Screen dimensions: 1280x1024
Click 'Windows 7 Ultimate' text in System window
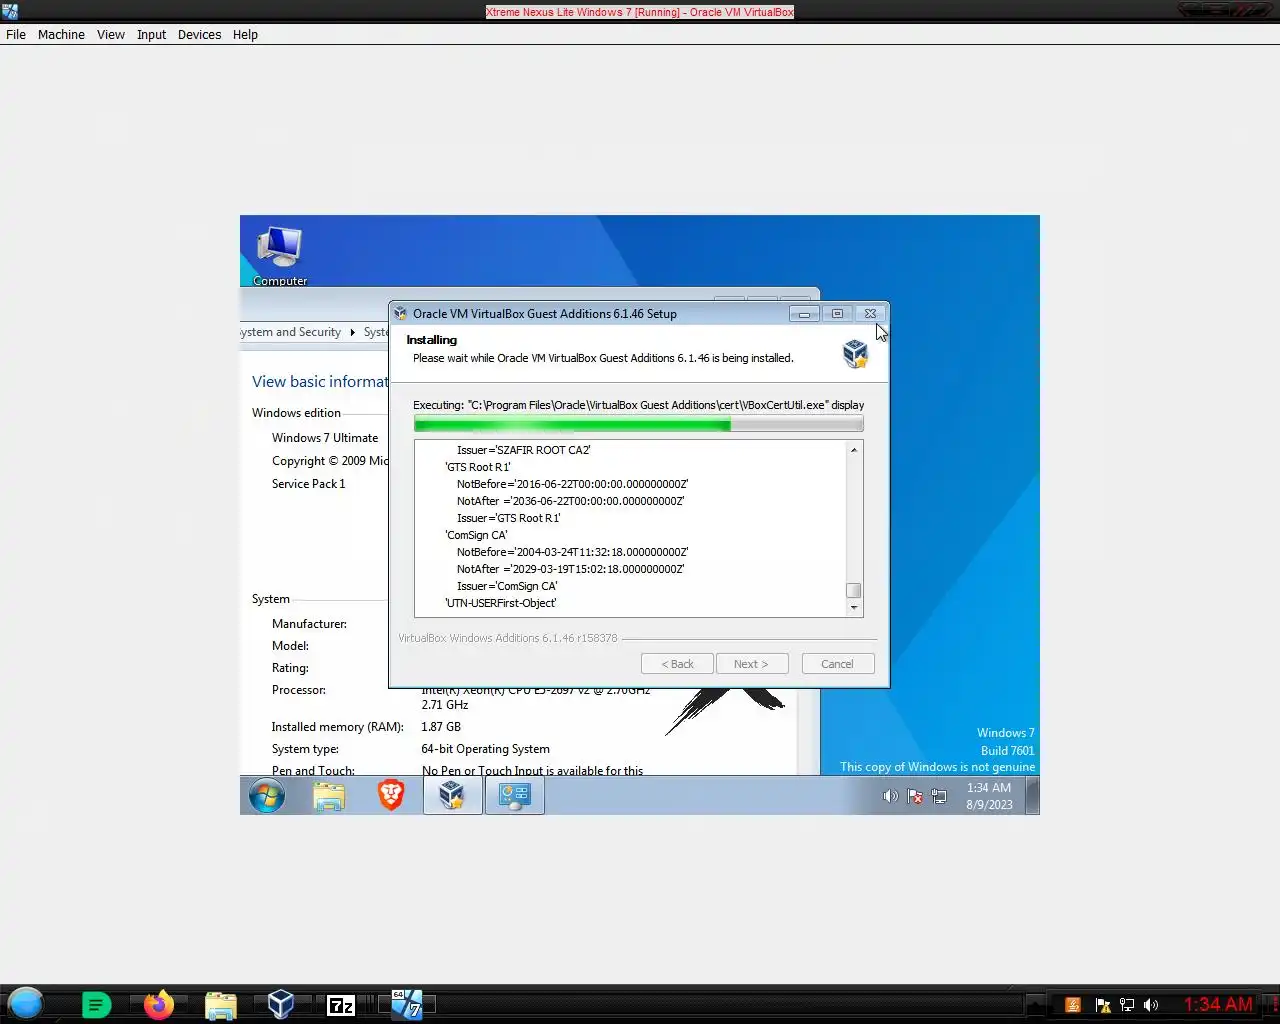(325, 438)
